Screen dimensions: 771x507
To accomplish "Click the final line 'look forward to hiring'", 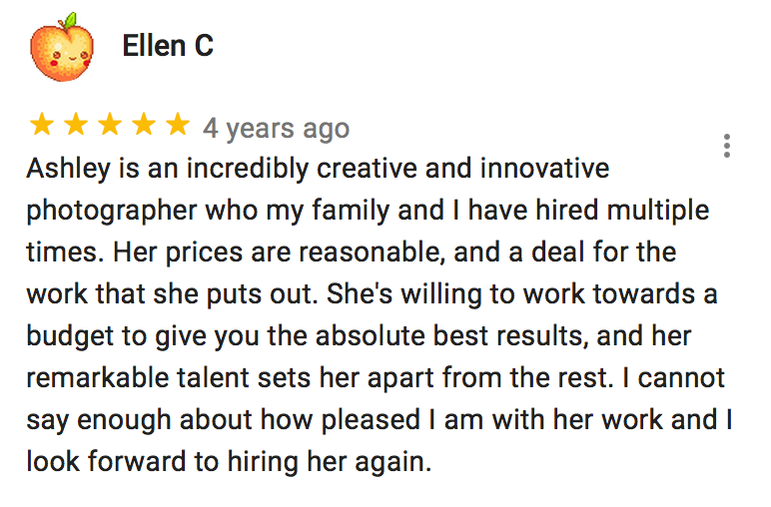I will click(x=162, y=462).
